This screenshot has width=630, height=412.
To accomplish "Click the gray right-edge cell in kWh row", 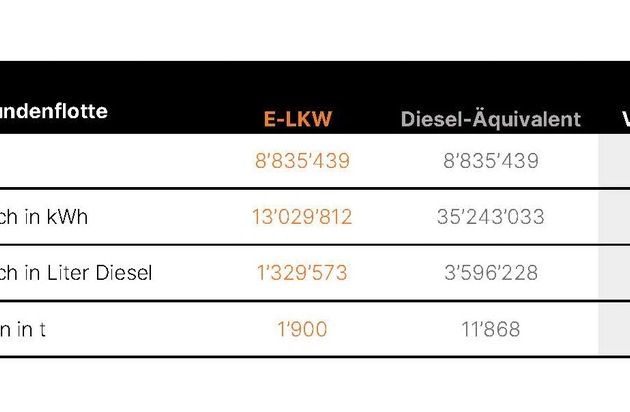I will tap(614, 217).
